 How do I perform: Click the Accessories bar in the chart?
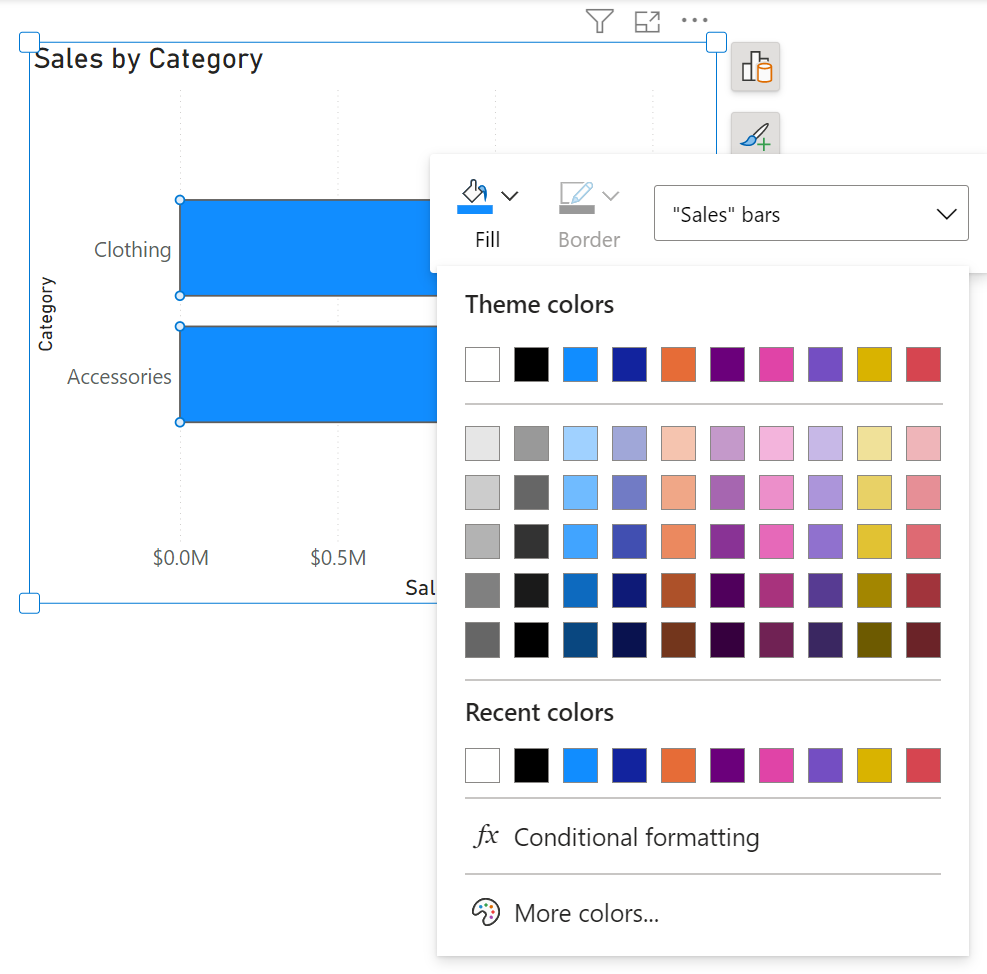coord(308,374)
